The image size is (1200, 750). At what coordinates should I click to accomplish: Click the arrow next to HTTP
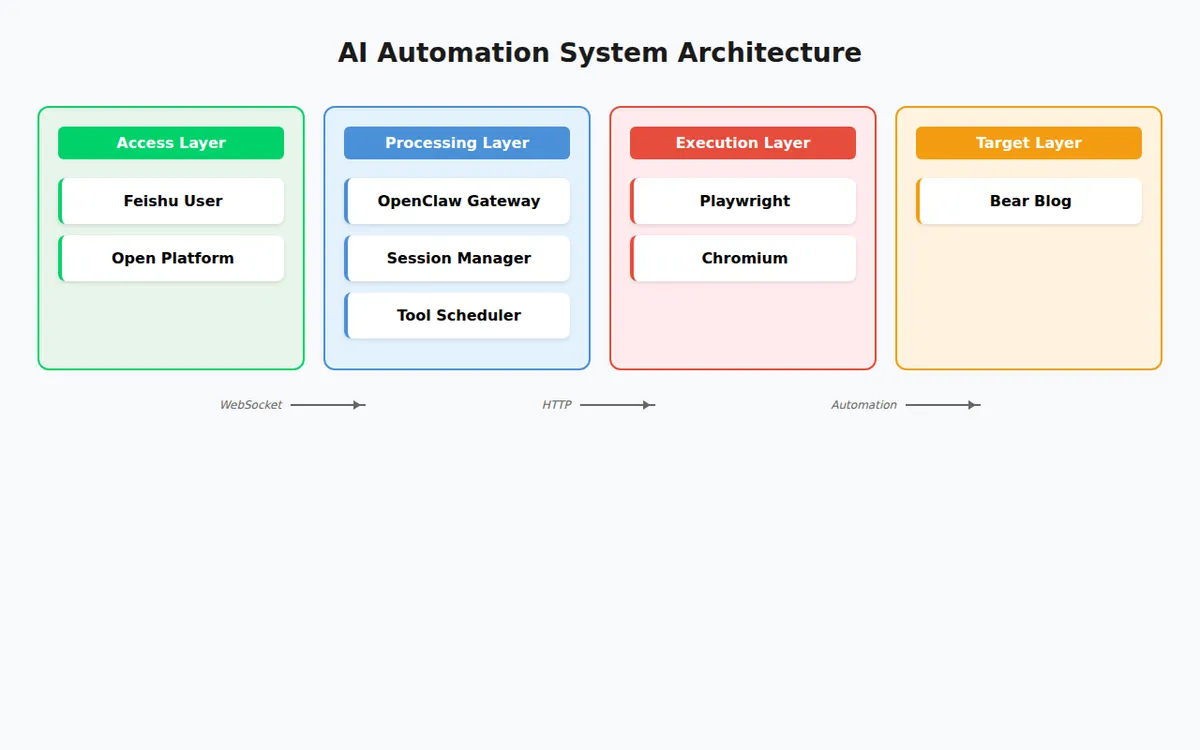click(x=617, y=405)
